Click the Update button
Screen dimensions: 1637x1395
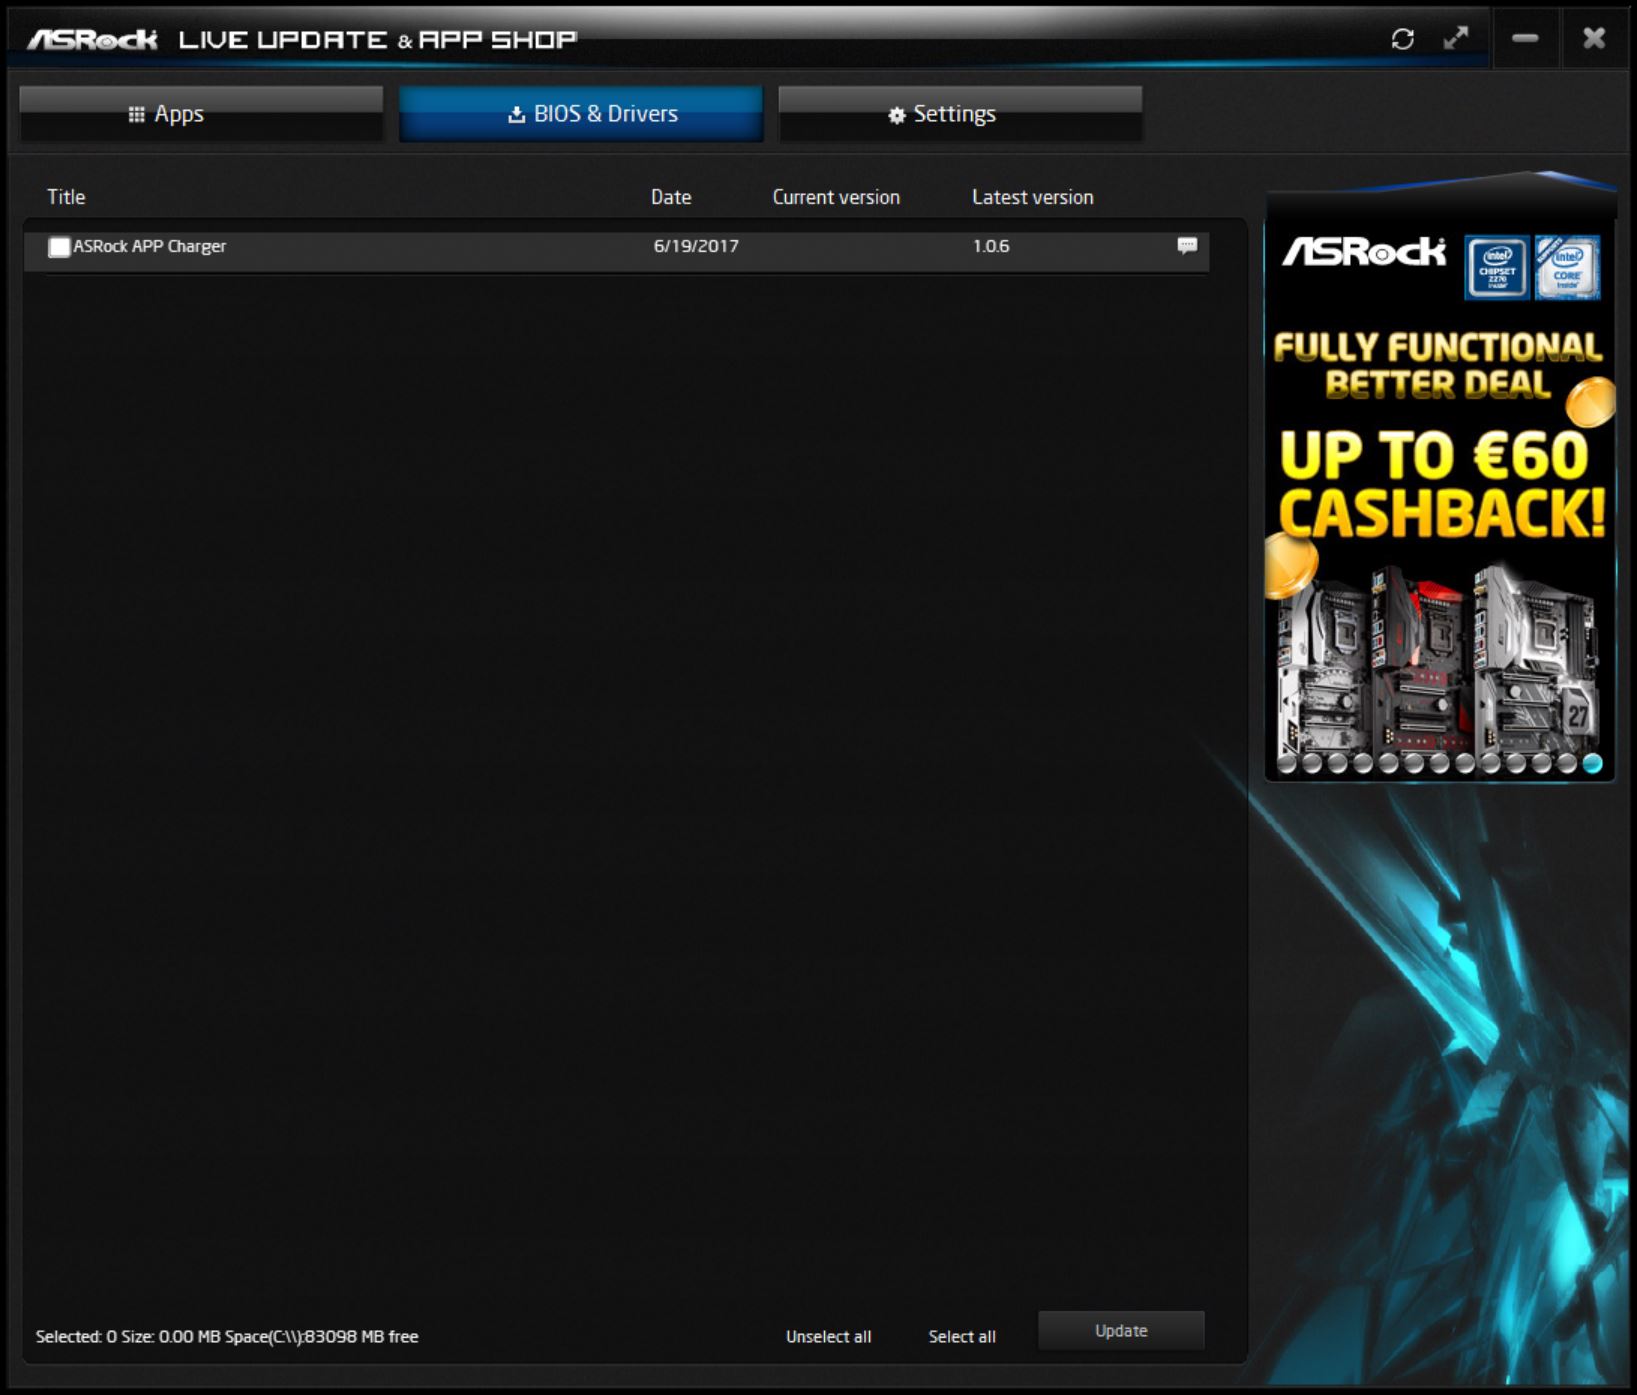(1121, 1331)
